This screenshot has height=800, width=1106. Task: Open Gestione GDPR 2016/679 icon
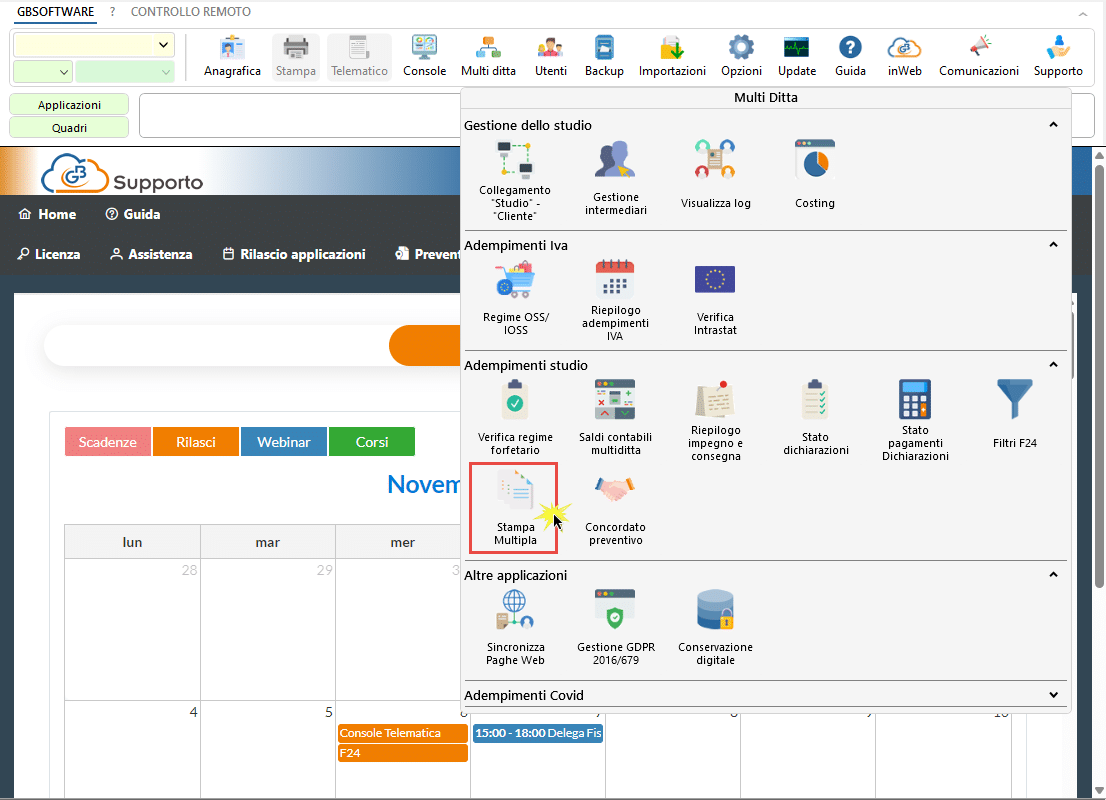[x=615, y=610]
